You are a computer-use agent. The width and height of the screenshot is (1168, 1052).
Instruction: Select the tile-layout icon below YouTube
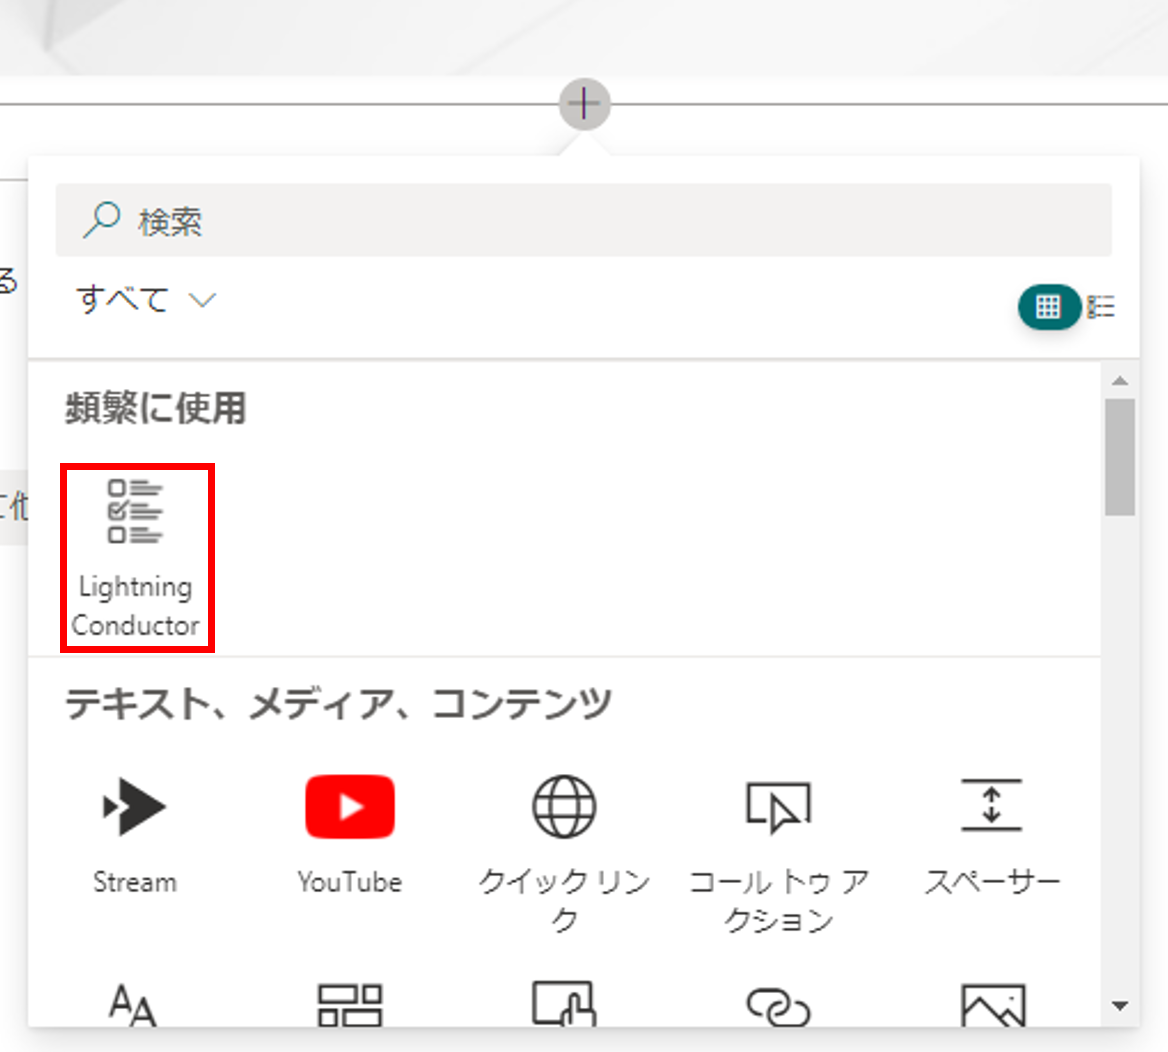click(x=349, y=1004)
